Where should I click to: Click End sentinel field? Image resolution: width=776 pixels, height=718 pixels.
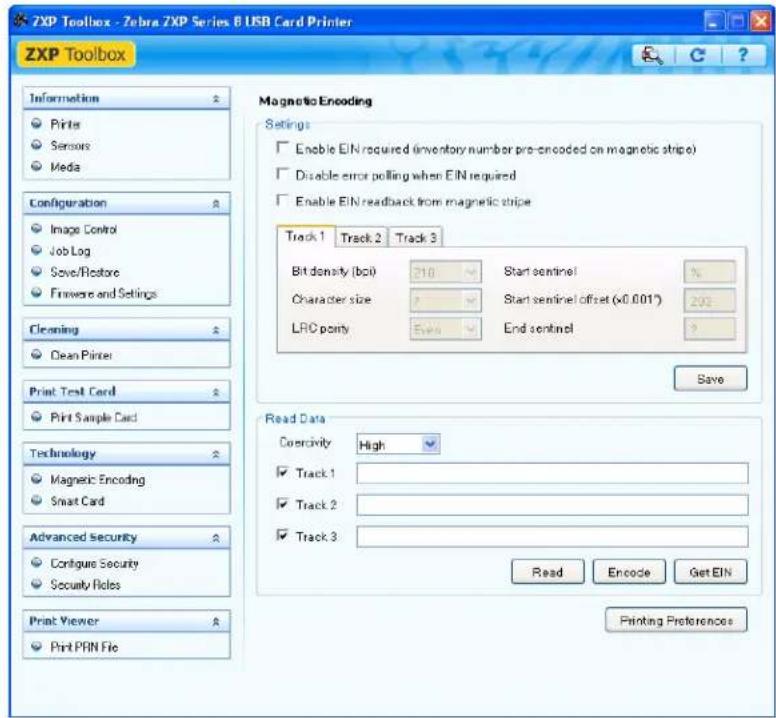(710, 329)
